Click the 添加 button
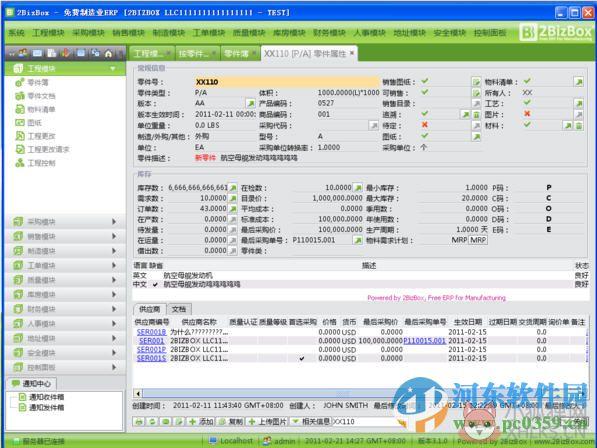The image size is (597, 448). click(201, 422)
